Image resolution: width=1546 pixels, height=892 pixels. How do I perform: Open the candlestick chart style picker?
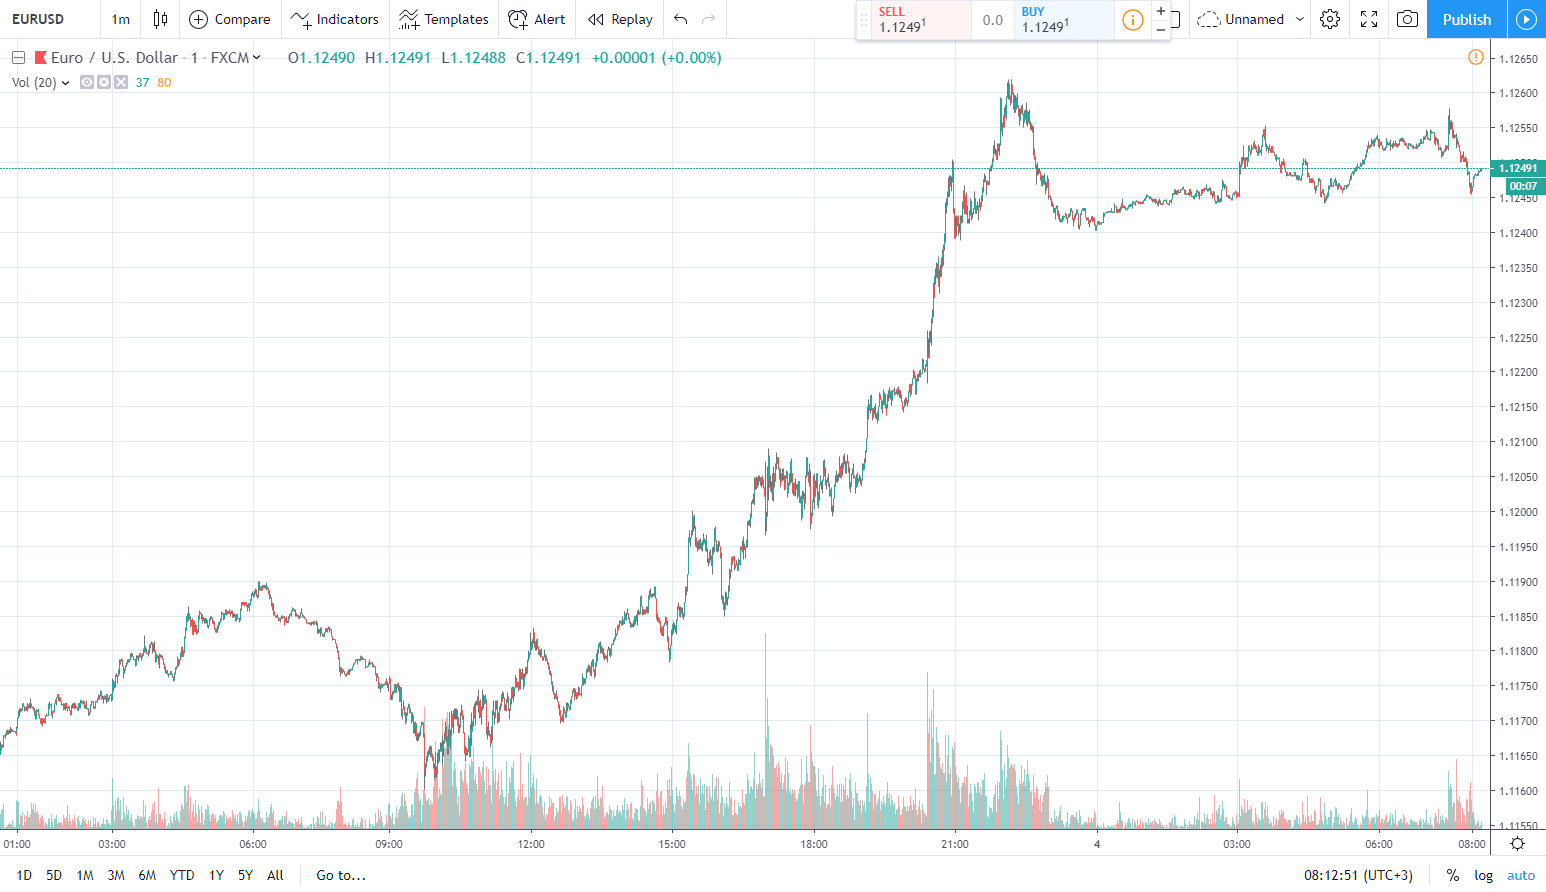(x=160, y=19)
